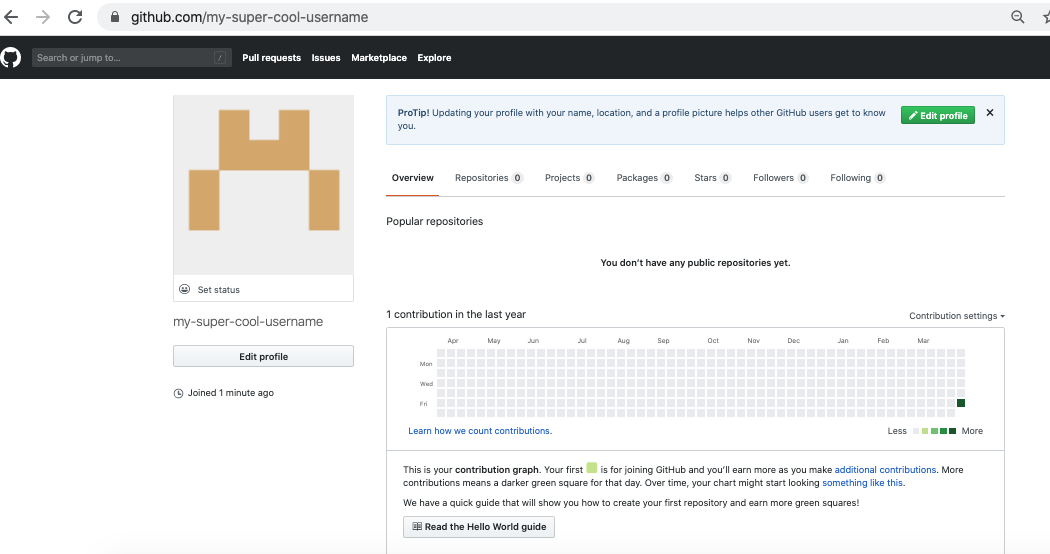The width and height of the screenshot is (1050, 554).
Task: Open the Overview tab
Action: tap(412, 178)
